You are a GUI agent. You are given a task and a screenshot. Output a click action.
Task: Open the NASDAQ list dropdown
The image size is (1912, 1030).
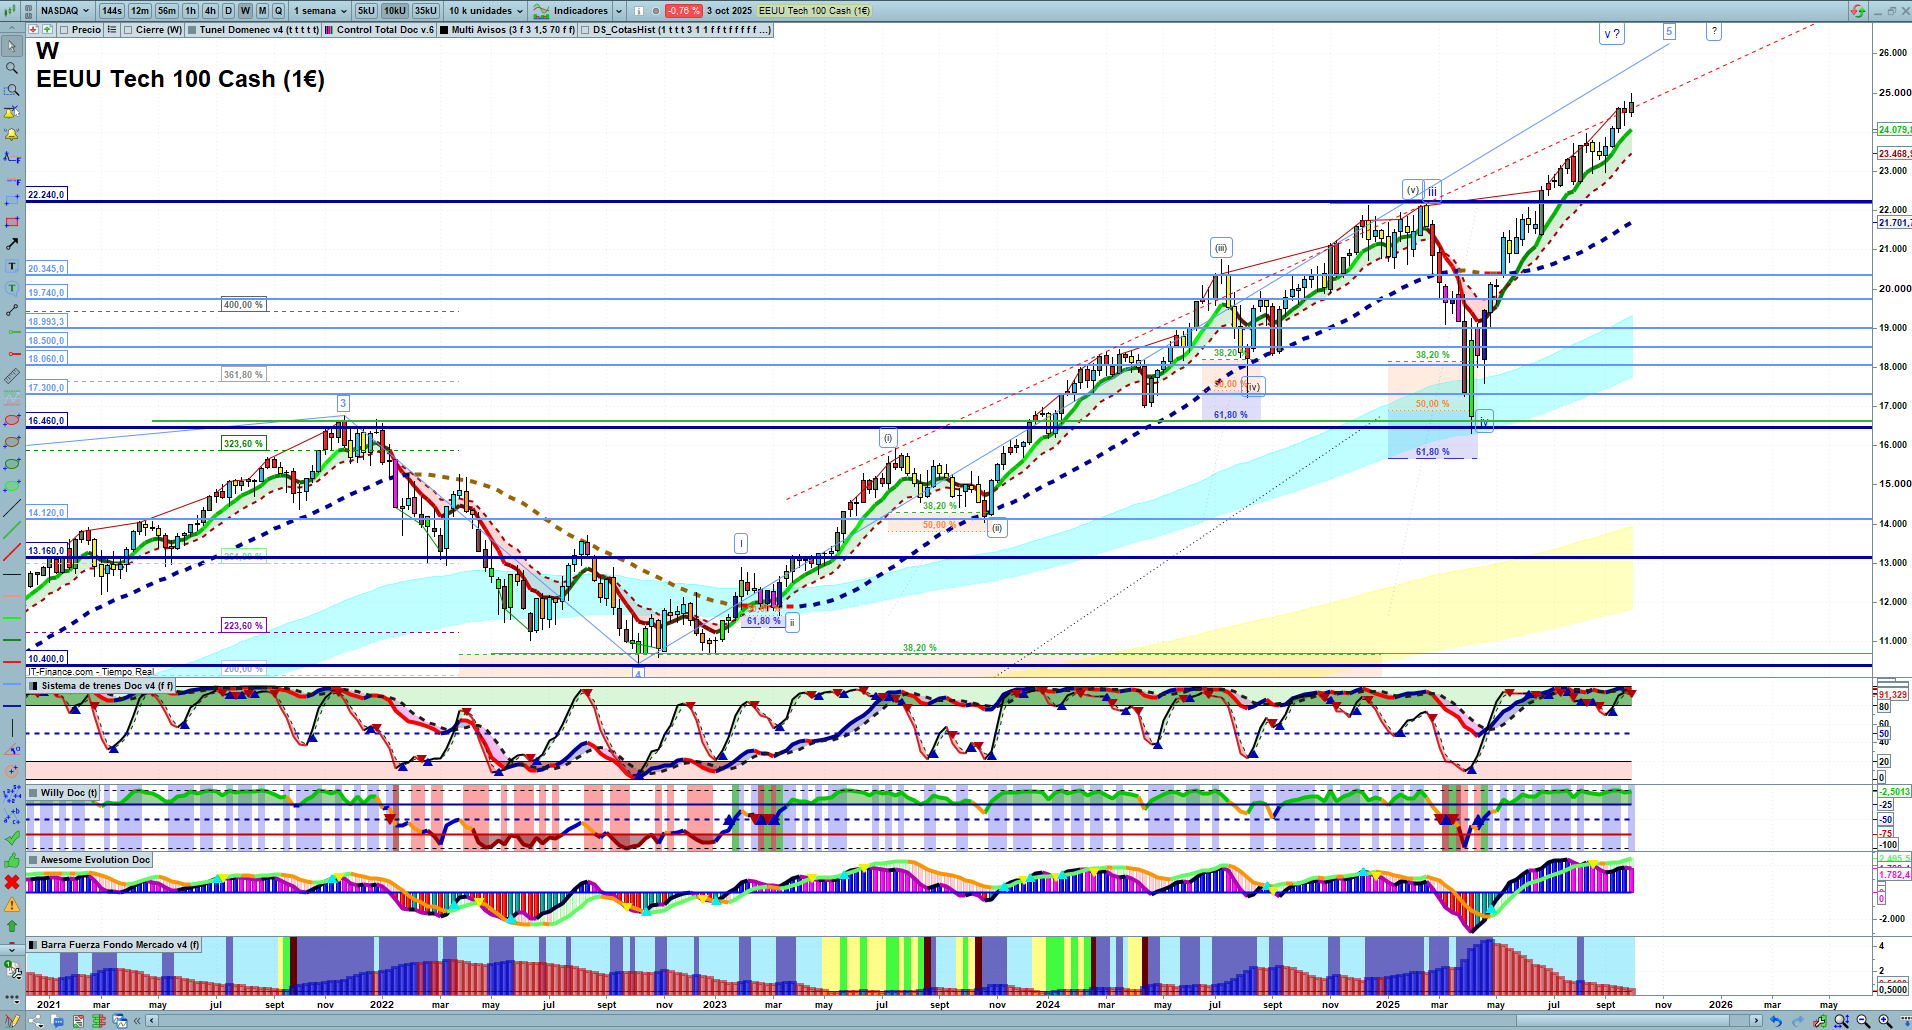[65, 11]
